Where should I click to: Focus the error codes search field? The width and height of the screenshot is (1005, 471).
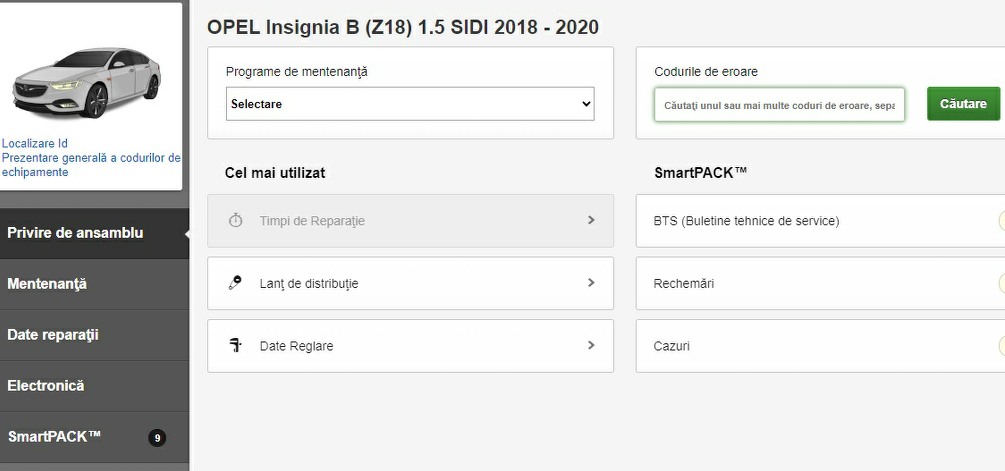coord(779,105)
